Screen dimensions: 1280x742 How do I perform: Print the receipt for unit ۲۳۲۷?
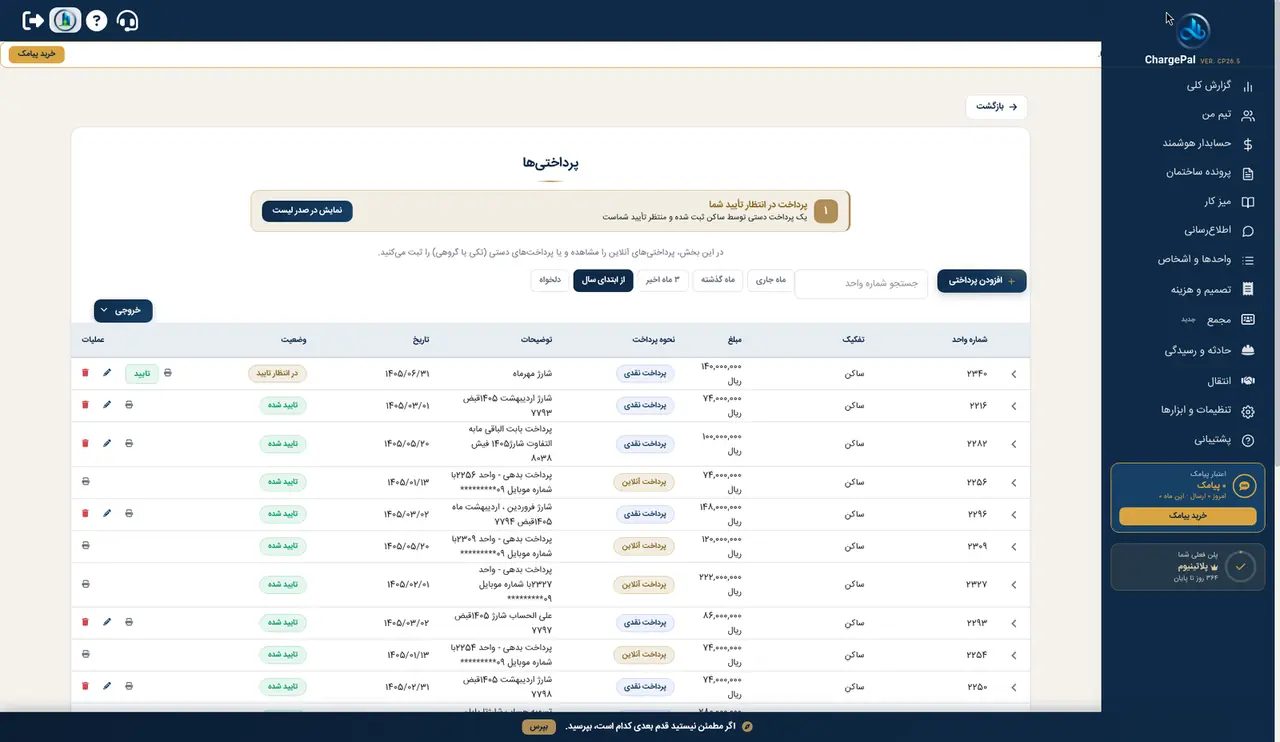(85, 584)
